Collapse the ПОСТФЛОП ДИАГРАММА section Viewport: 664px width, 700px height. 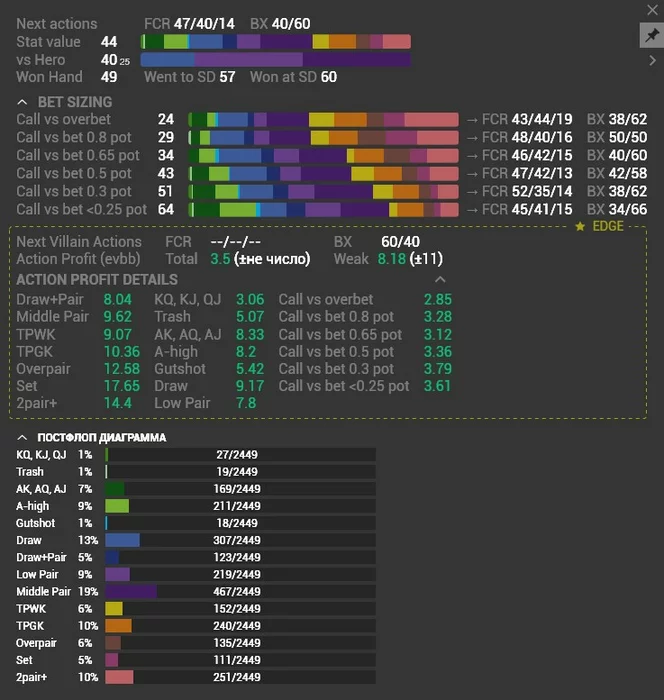click(23, 437)
